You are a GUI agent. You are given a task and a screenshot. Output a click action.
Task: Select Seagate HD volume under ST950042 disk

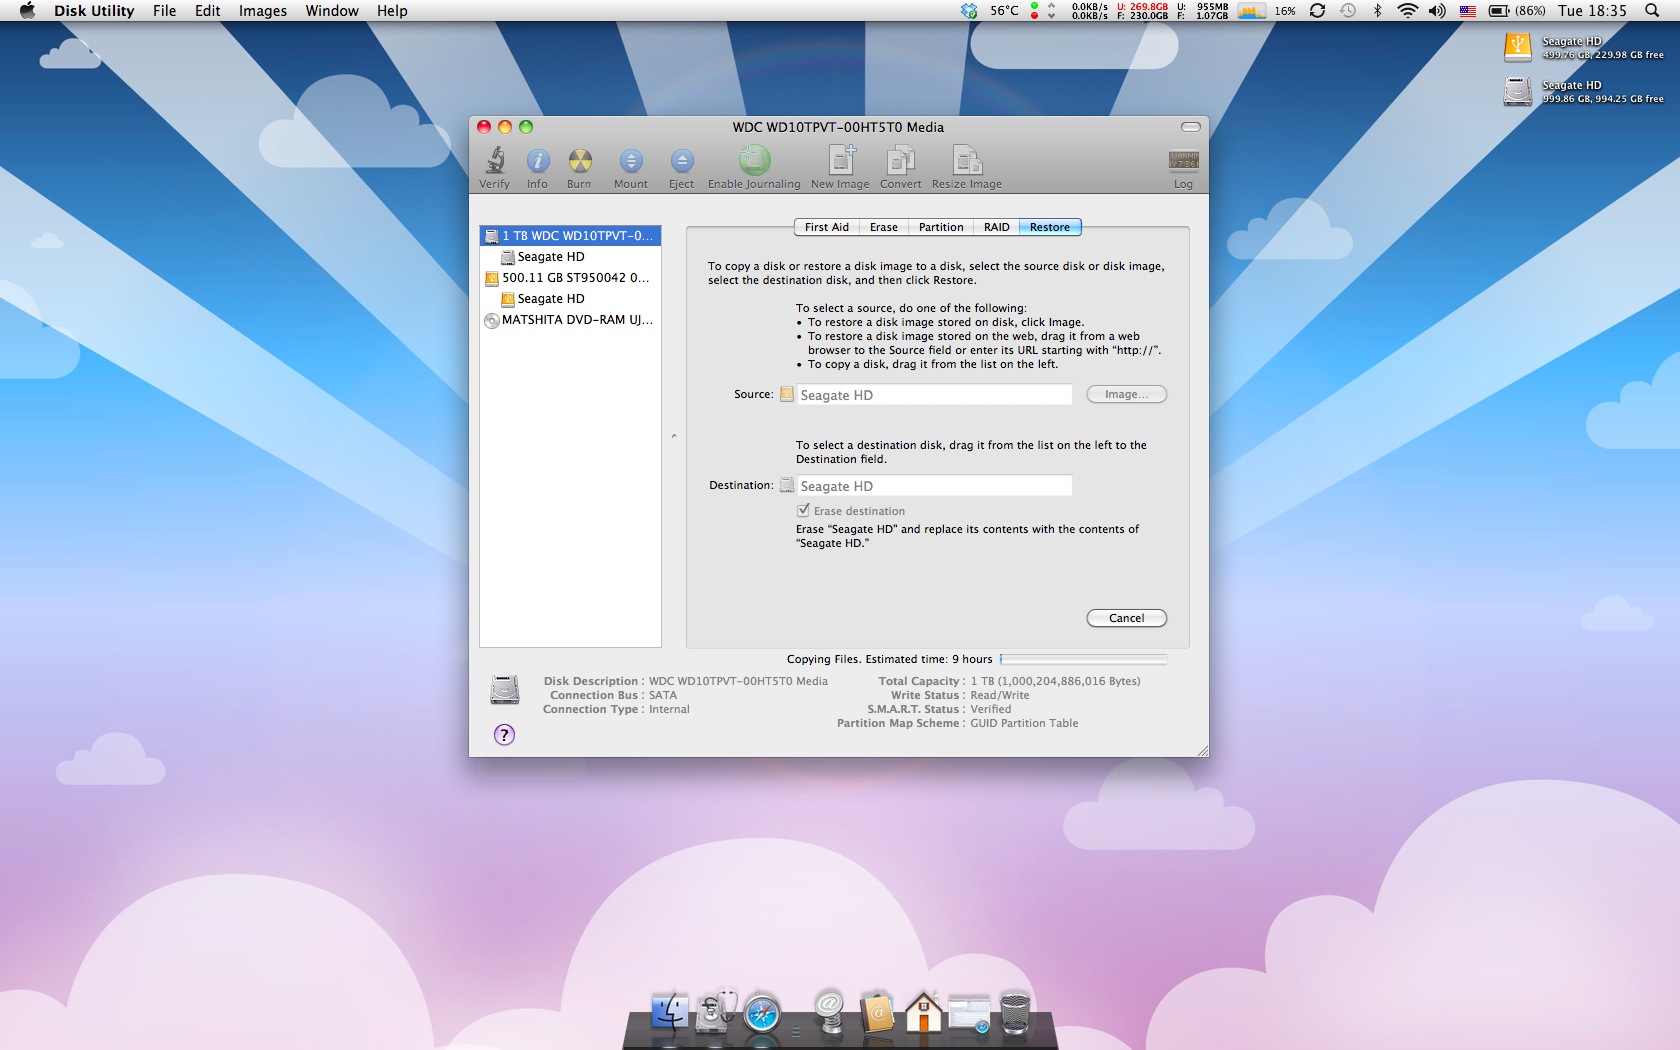pos(570,299)
